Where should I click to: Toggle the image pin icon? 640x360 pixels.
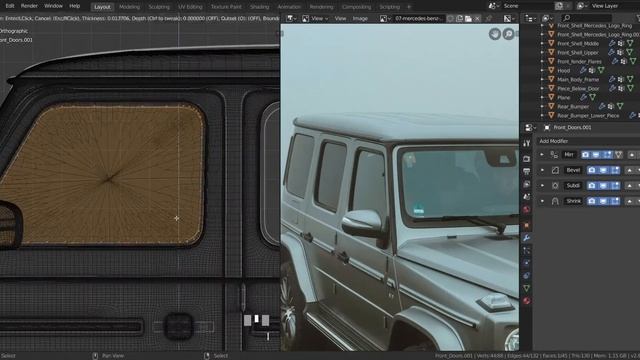tap(489, 18)
